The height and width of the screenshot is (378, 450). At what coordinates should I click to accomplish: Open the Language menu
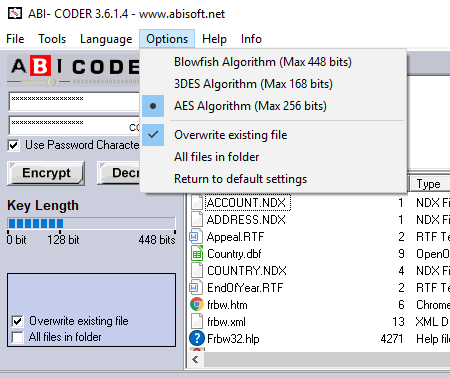click(x=106, y=39)
